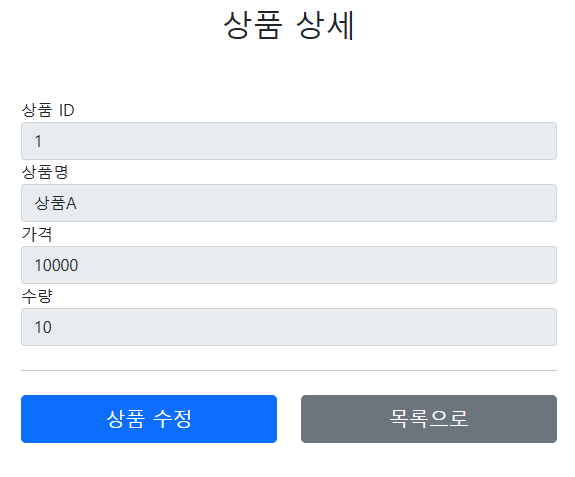575x477 pixels.
Task: Click the 수정 text on blue button
Action: pos(172,419)
